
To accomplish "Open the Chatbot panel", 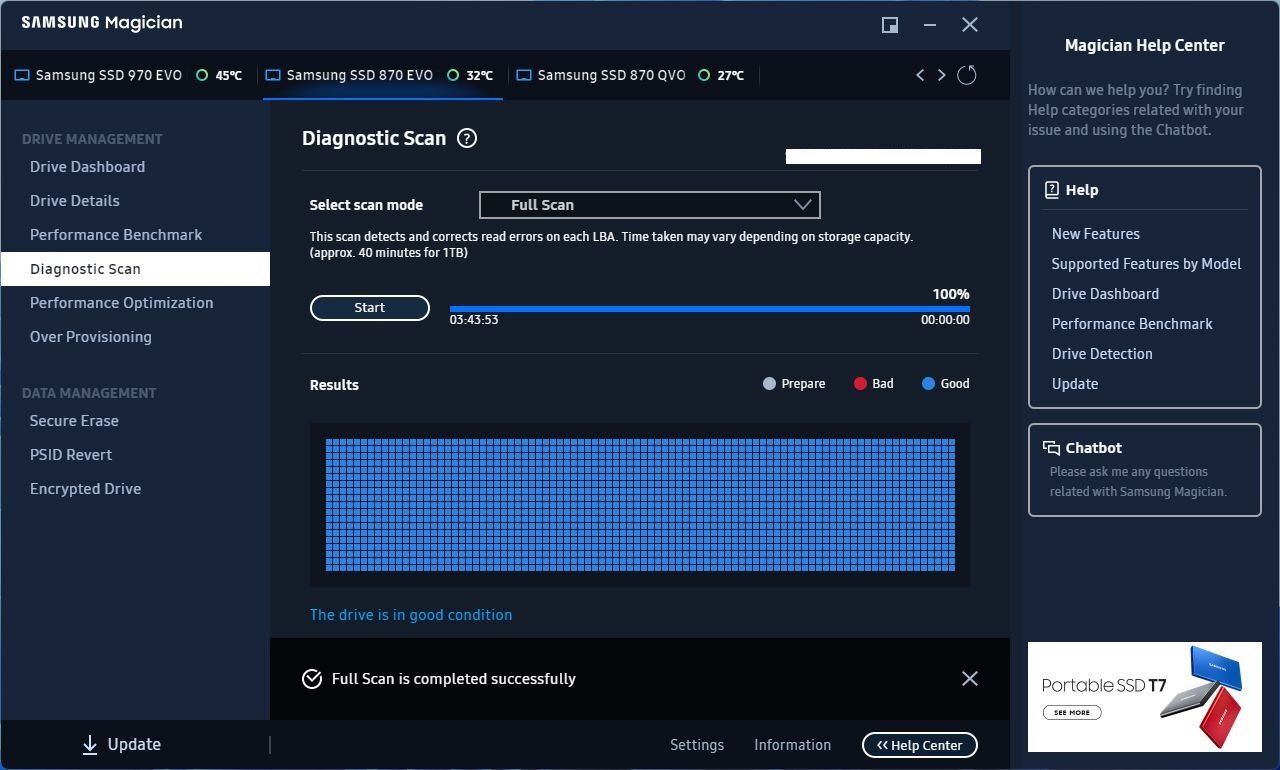I will [1145, 470].
